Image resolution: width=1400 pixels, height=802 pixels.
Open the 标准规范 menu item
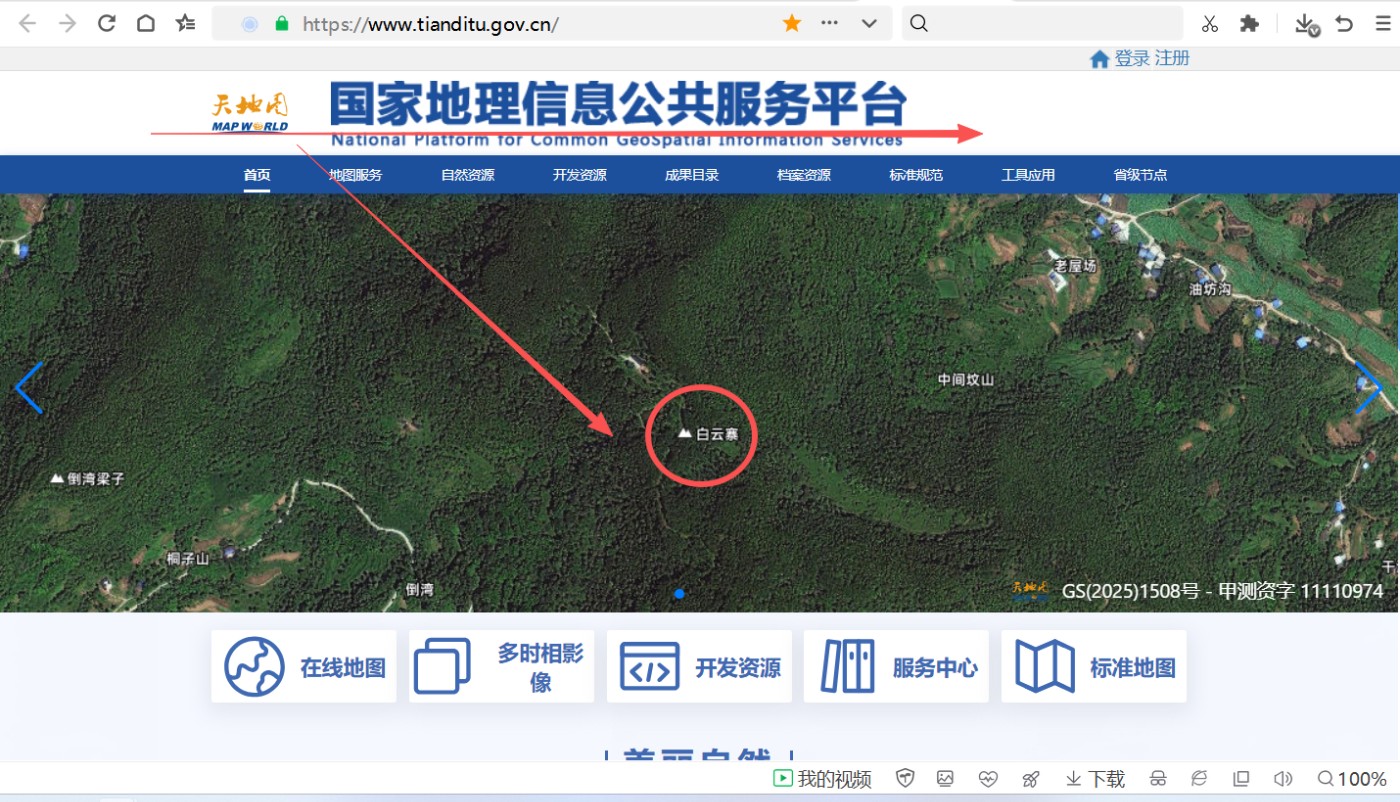click(916, 175)
